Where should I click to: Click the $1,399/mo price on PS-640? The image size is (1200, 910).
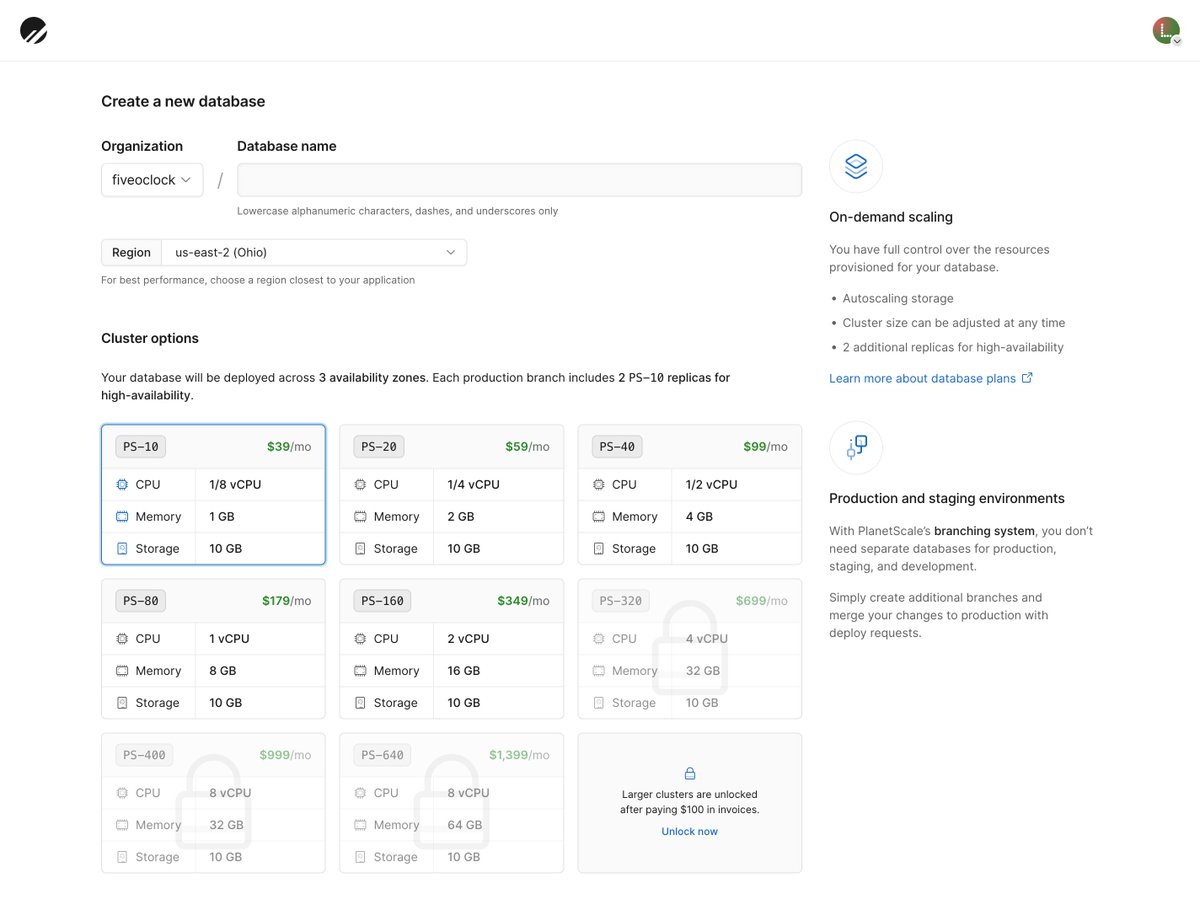519,755
